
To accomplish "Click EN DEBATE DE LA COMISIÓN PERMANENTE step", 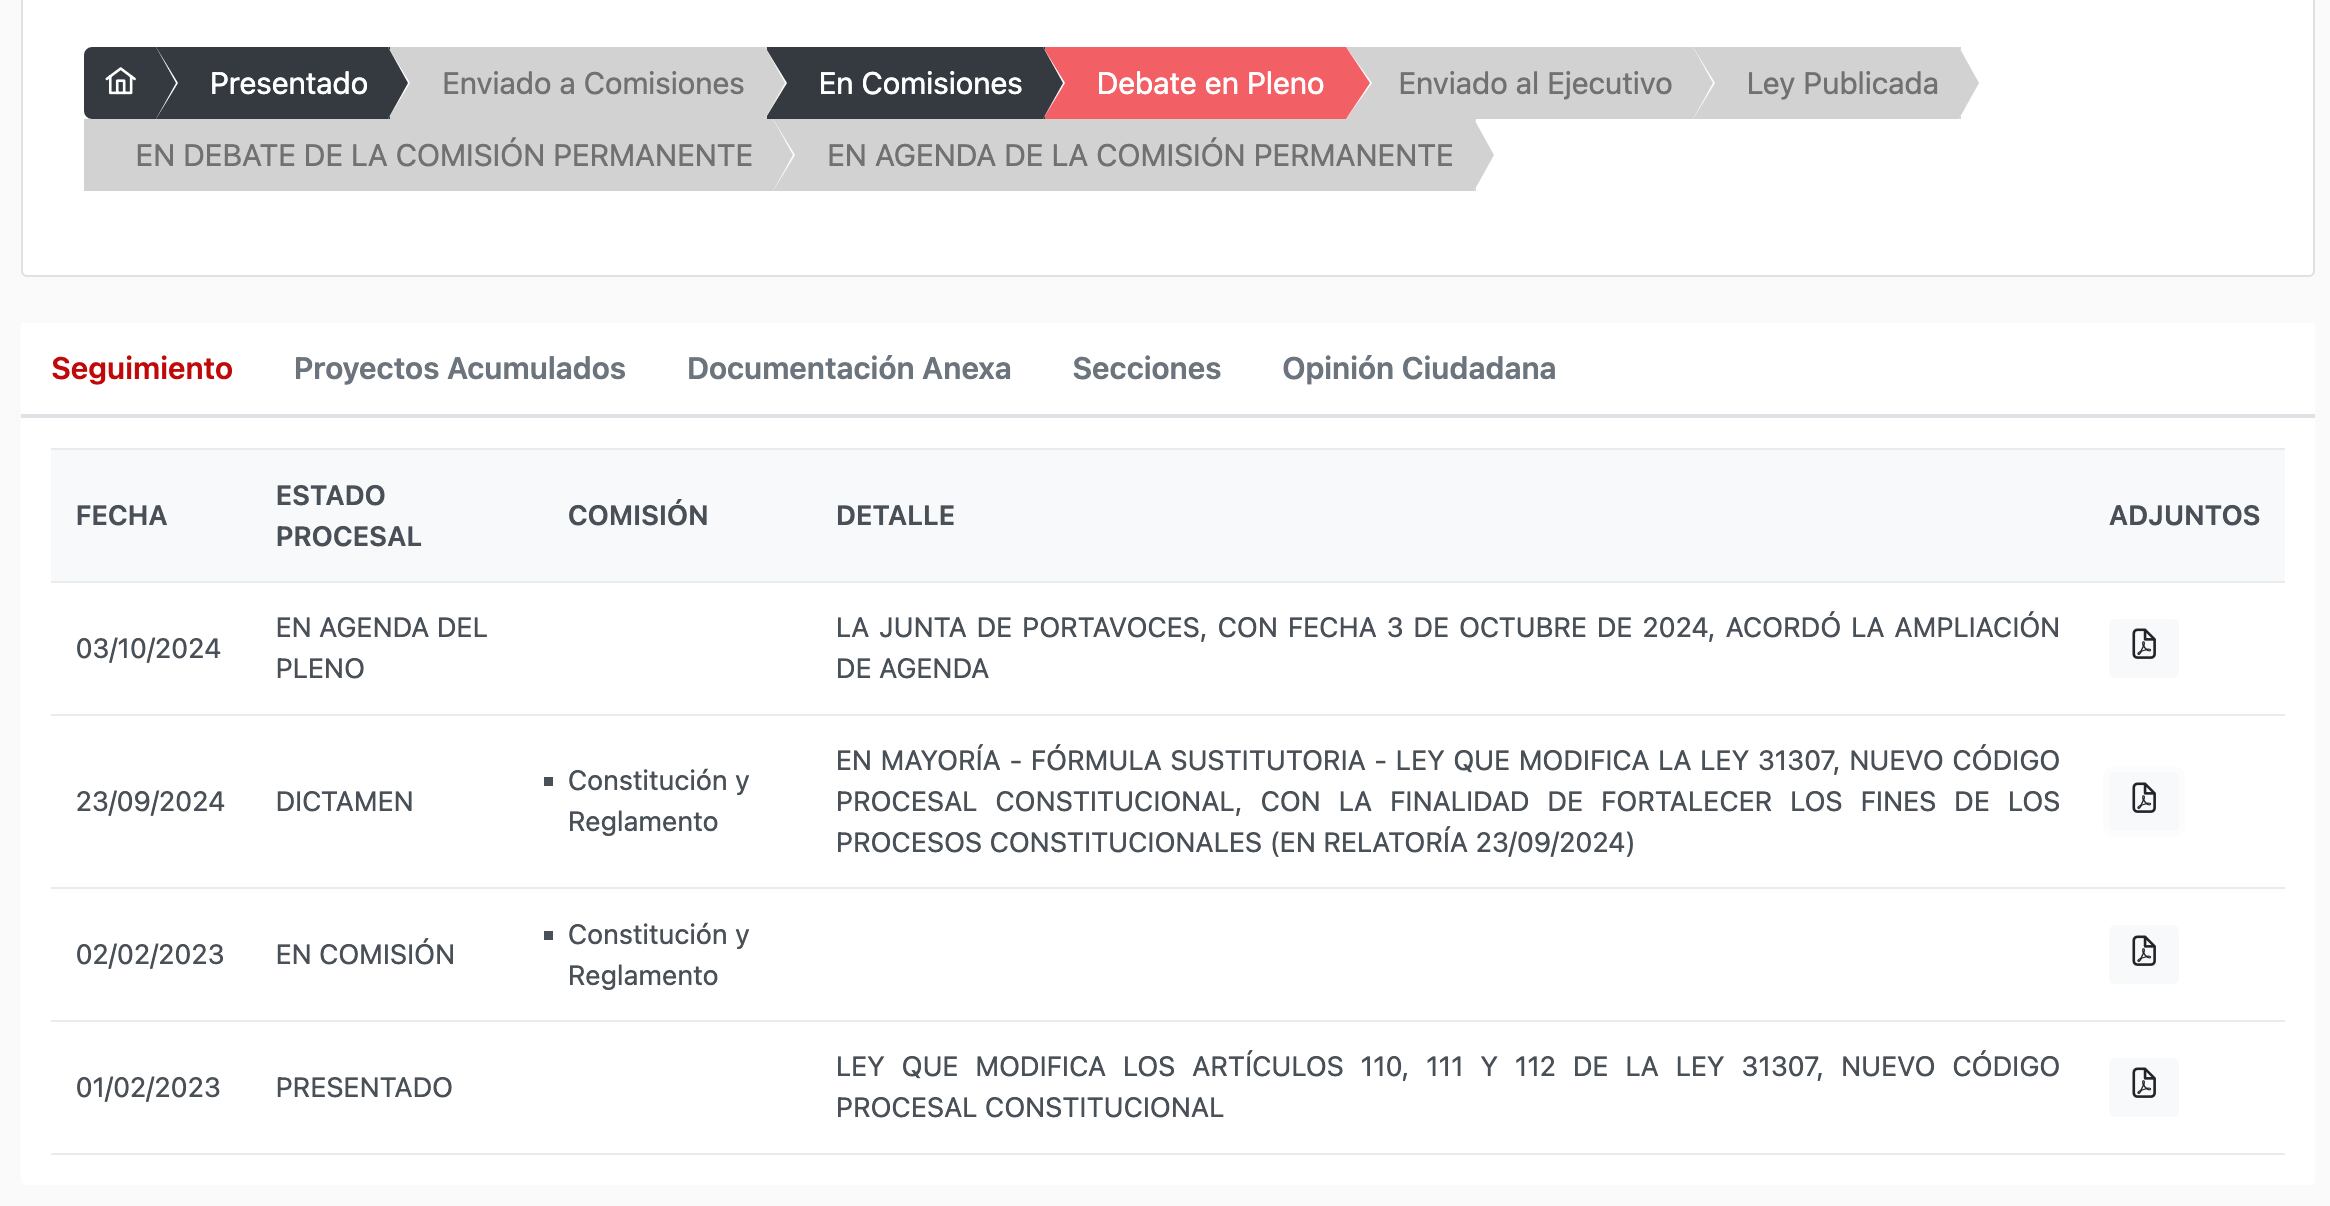I will (443, 155).
